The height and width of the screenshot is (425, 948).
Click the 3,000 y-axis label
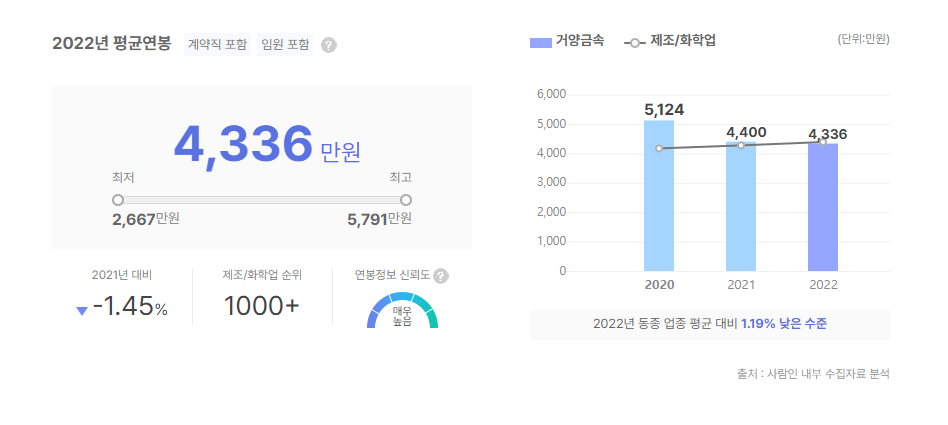(x=551, y=183)
